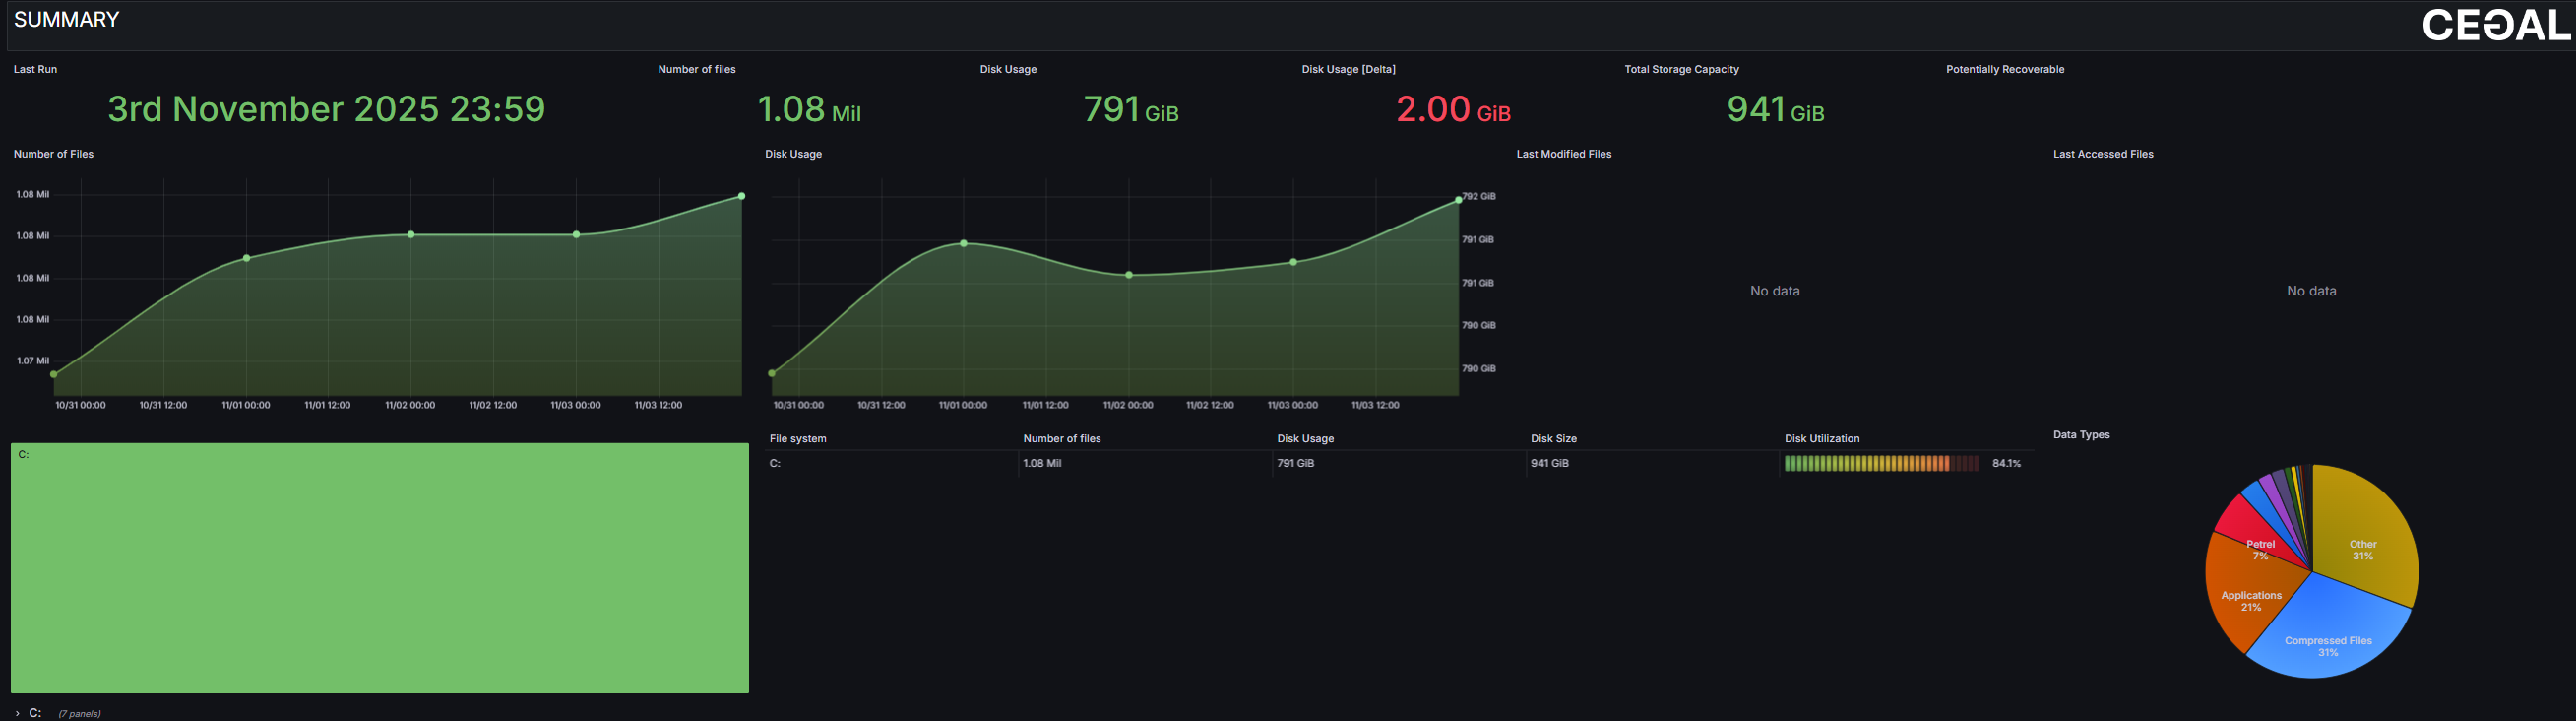Viewport: 2576px width, 721px height.
Task: Click the last data point on Number of Files graph
Action: 741,196
